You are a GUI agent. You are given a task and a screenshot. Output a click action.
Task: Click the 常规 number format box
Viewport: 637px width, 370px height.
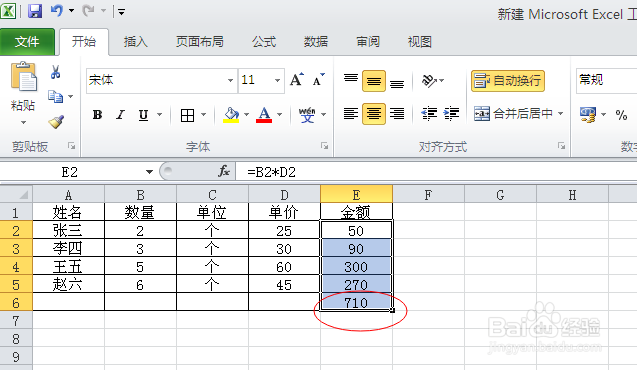(607, 80)
